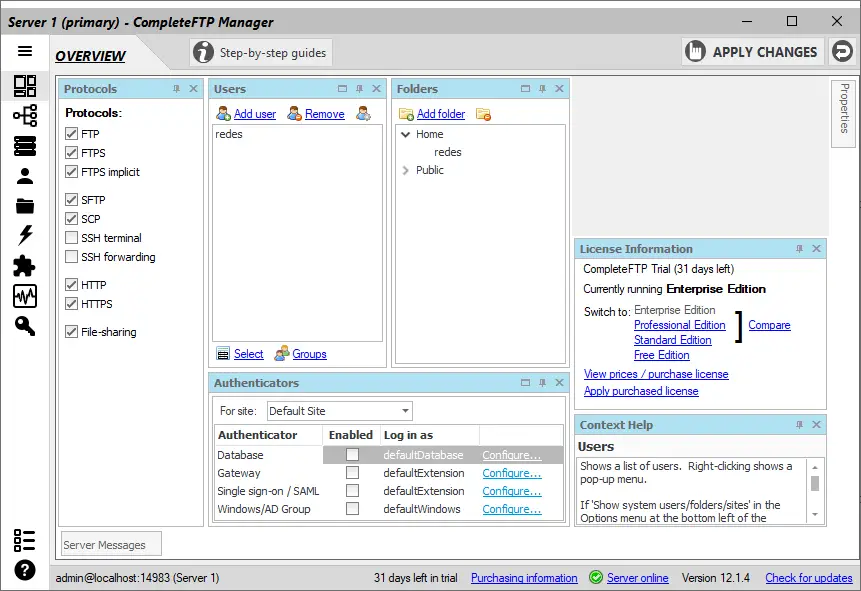The width and height of the screenshot is (861, 591).
Task: Toggle the HTTPS checkbox
Action: coord(71,304)
